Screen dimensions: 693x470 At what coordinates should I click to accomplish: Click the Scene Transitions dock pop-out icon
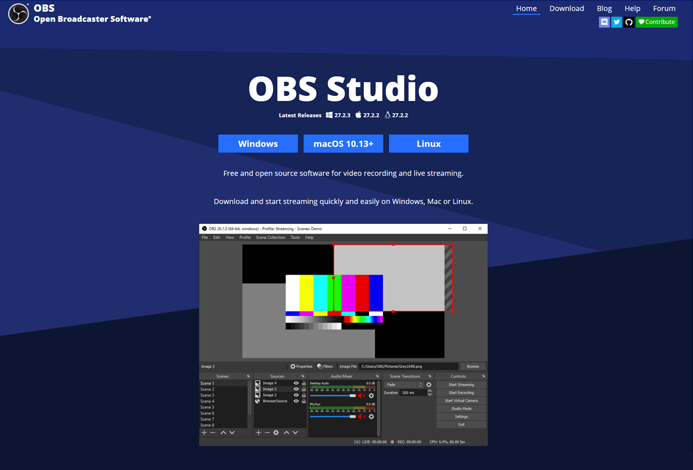tap(430, 376)
